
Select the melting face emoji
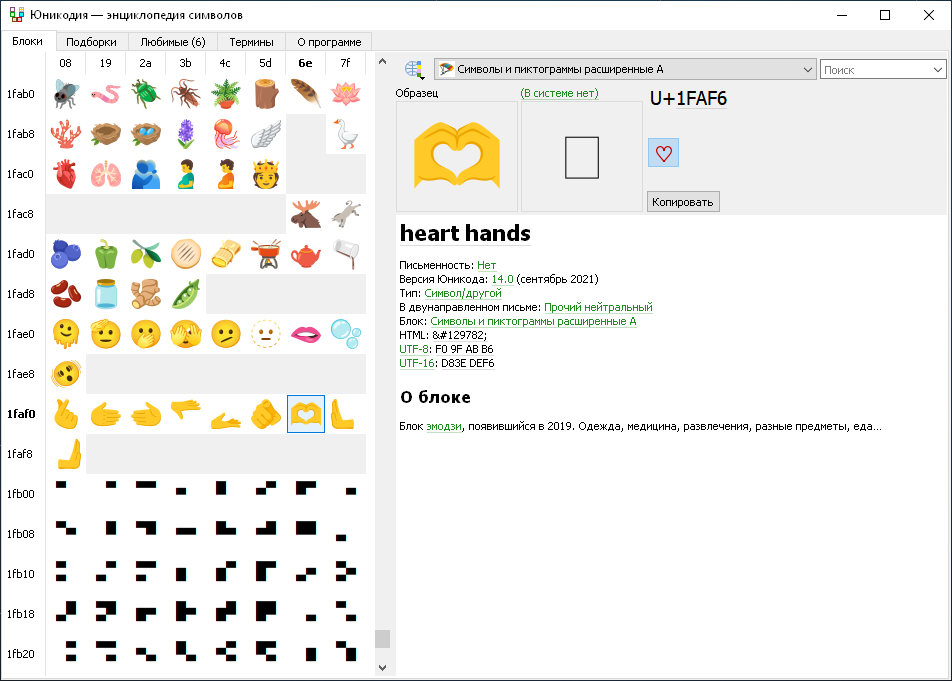coord(66,334)
